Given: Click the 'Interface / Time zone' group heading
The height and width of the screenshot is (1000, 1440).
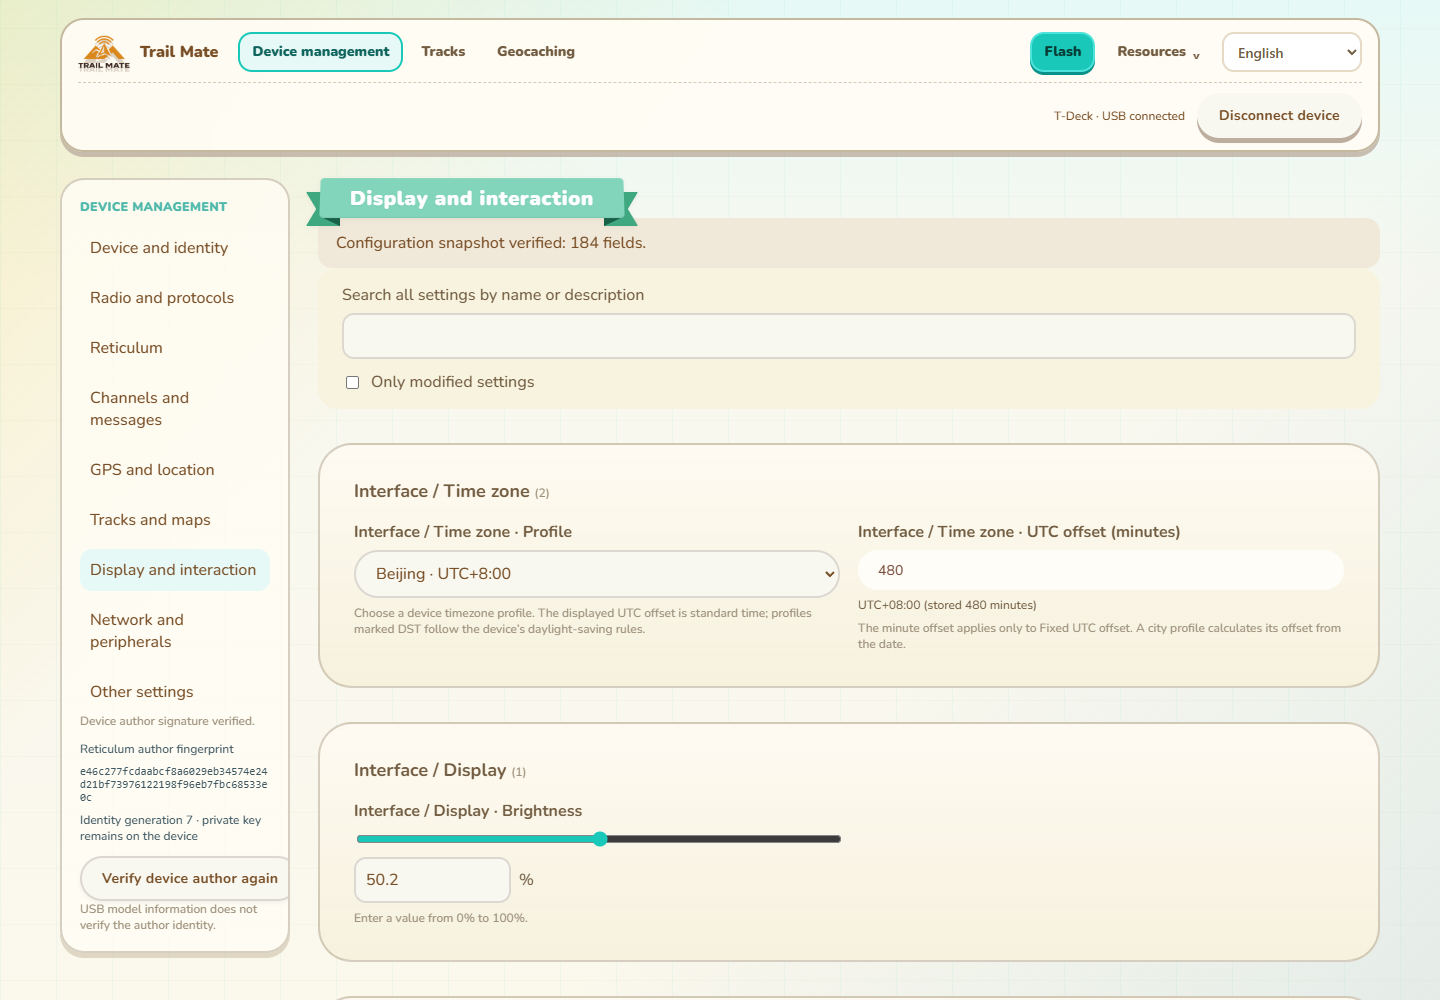Looking at the screenshot, I should (442, 491).
